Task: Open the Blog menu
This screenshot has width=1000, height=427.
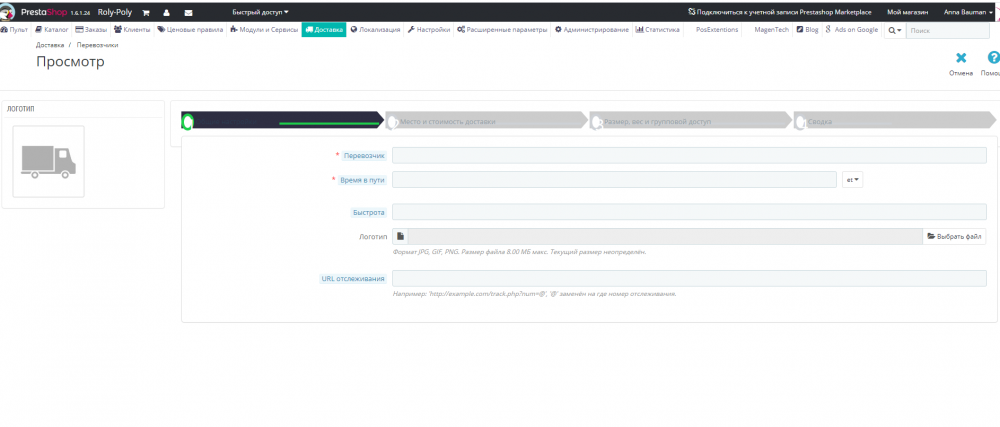Action: pos(807,30)
